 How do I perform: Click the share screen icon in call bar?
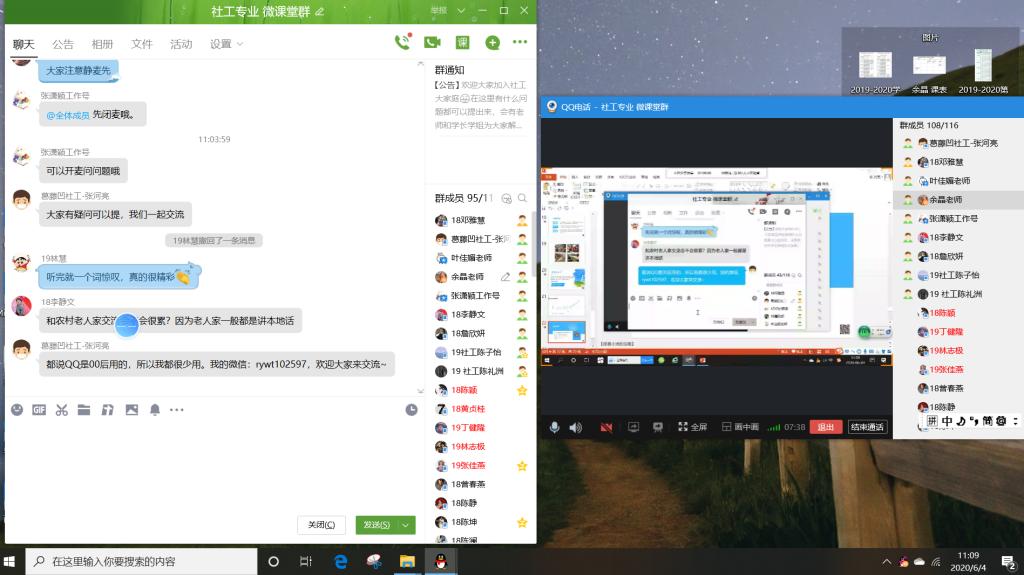click(x=633, y=427)
